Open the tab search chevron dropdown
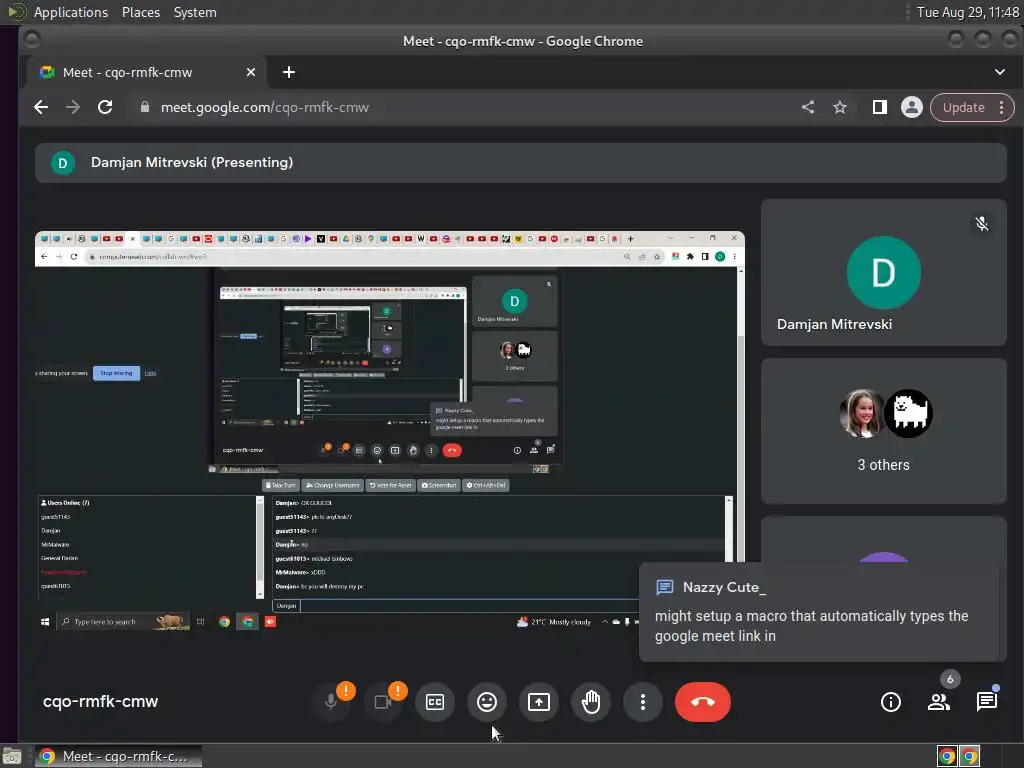This screenshot has width=1024, height=768. tap(1000, 72)
